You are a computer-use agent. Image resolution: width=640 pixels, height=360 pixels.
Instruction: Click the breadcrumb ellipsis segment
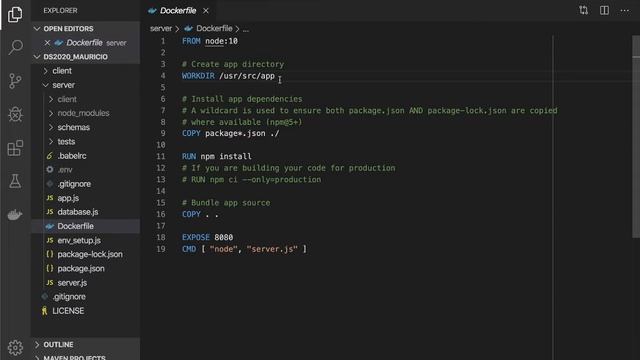[x=246, y=29]
